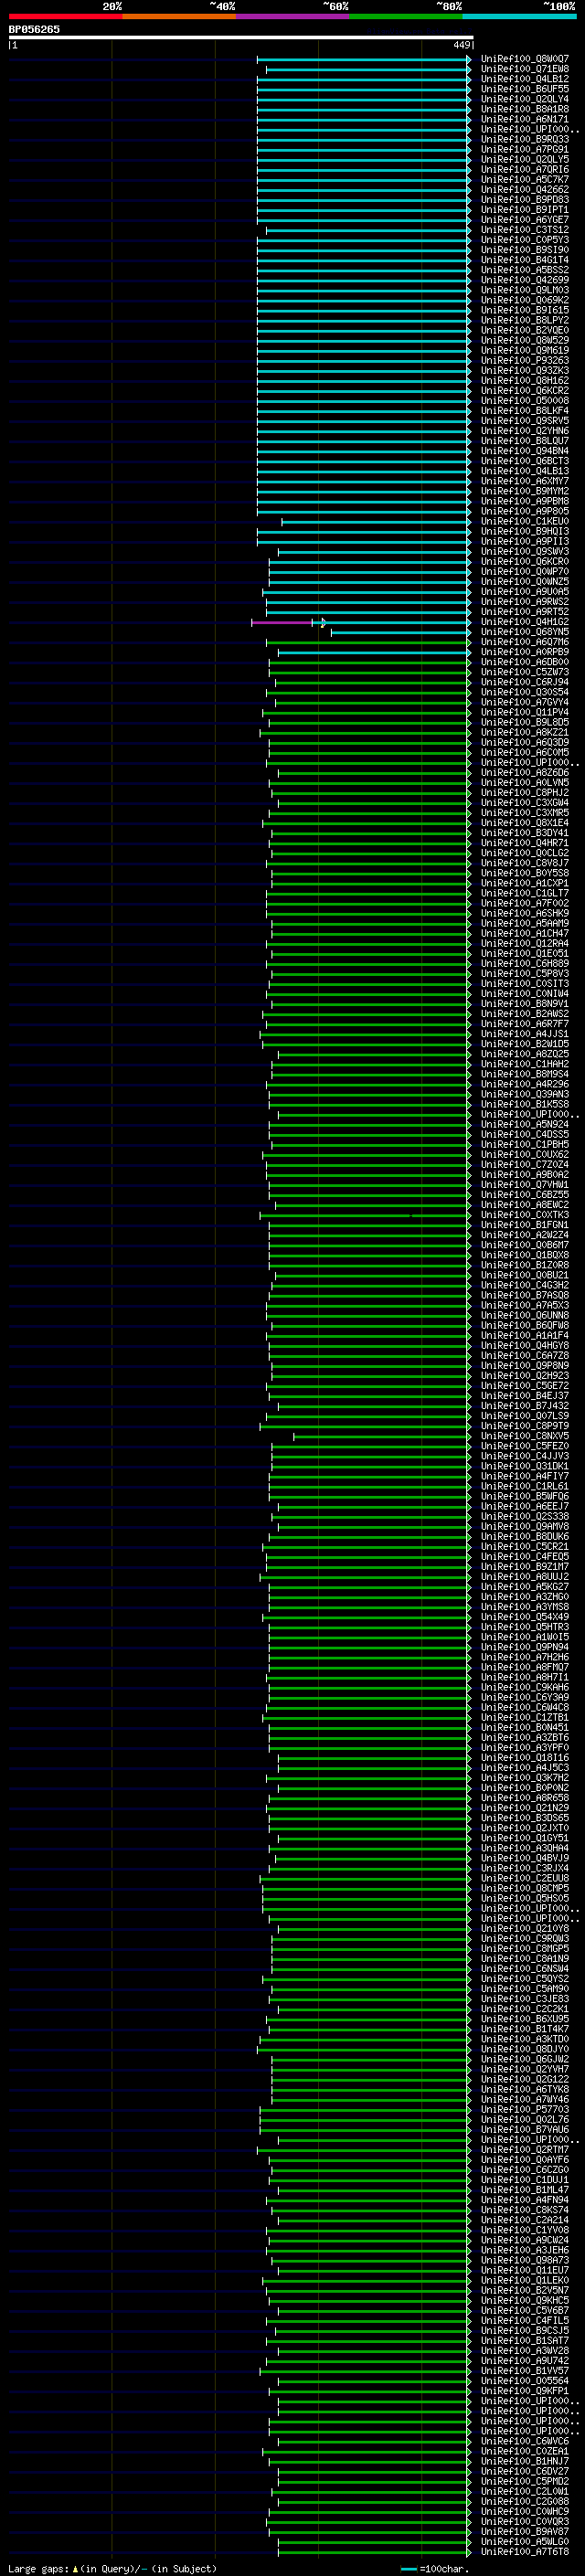Click hit label UniRef100_Q94BN4
Viewport: 585px width, 2576px height.
(524, 451)
